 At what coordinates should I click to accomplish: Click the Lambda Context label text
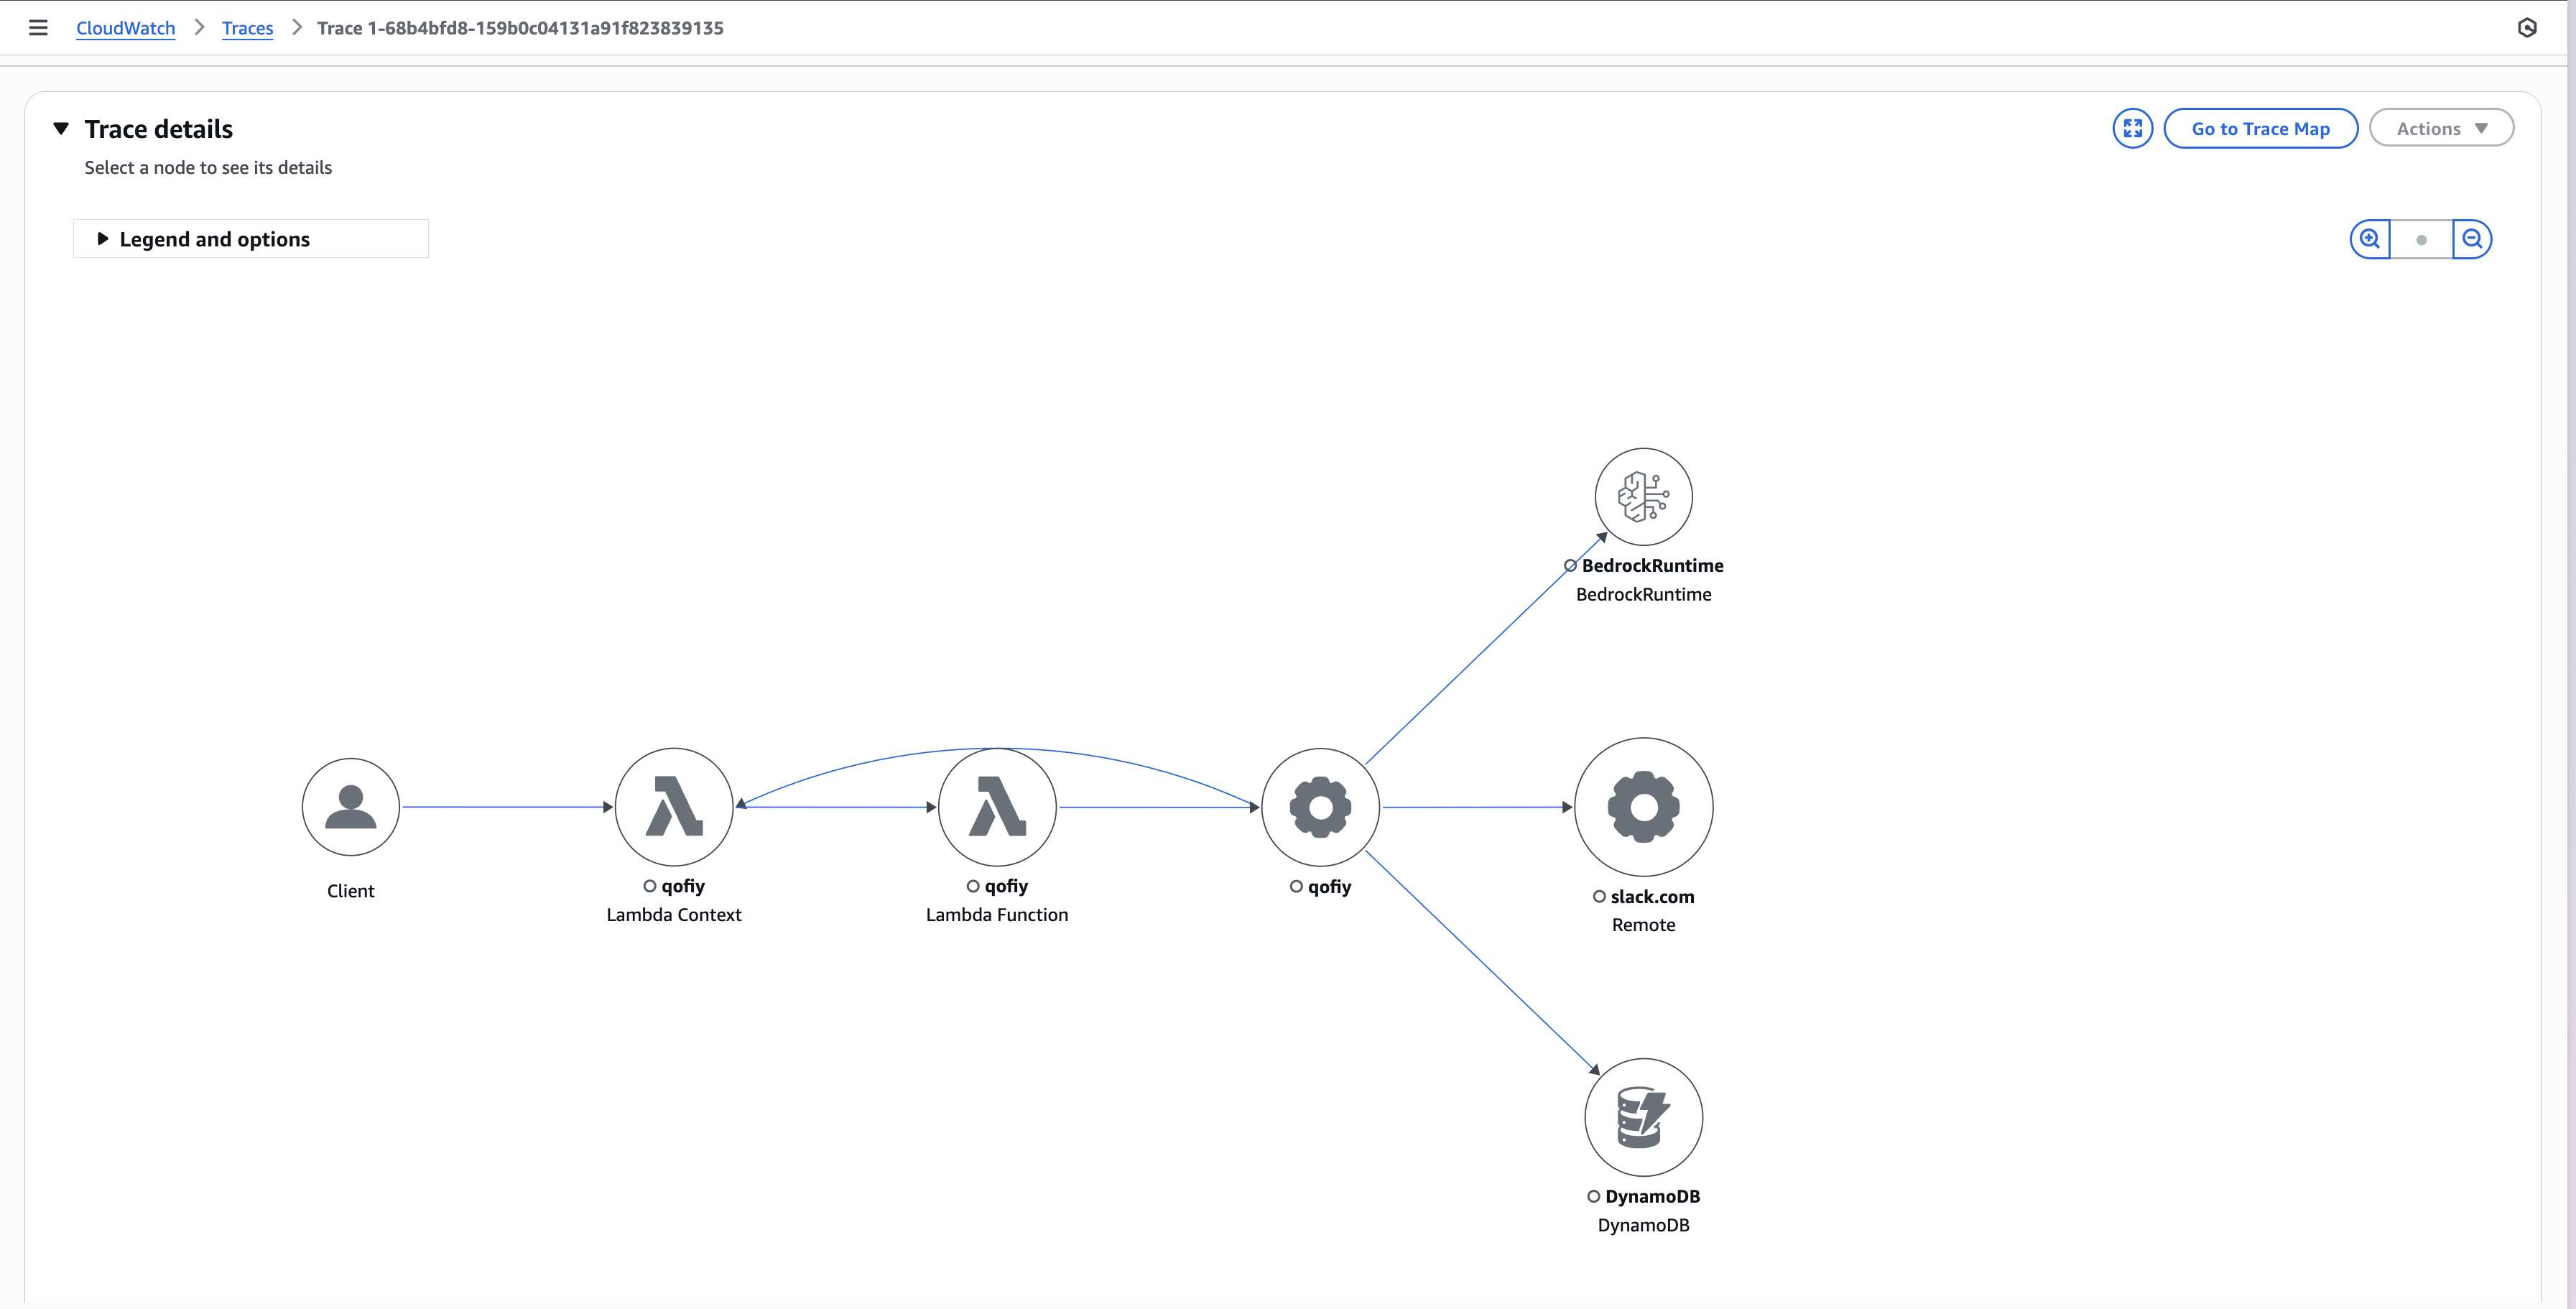(674, 915)
